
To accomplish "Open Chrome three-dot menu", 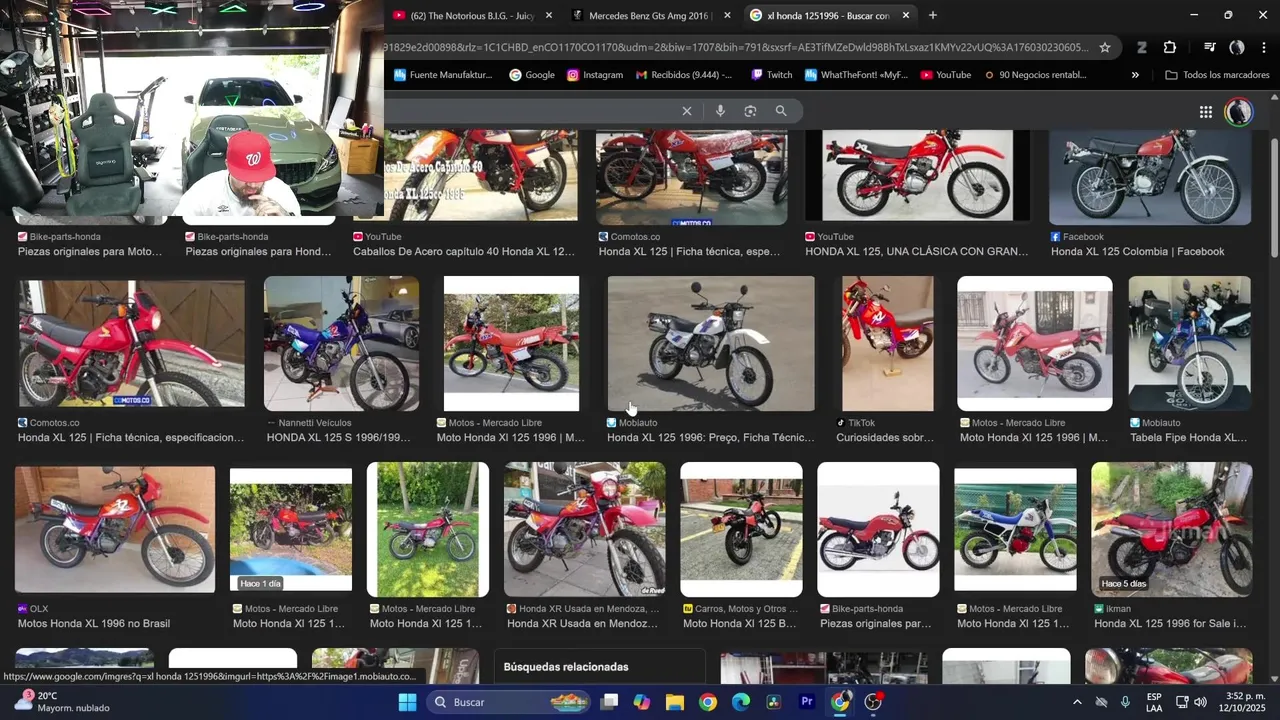I will click(1264, 47).
